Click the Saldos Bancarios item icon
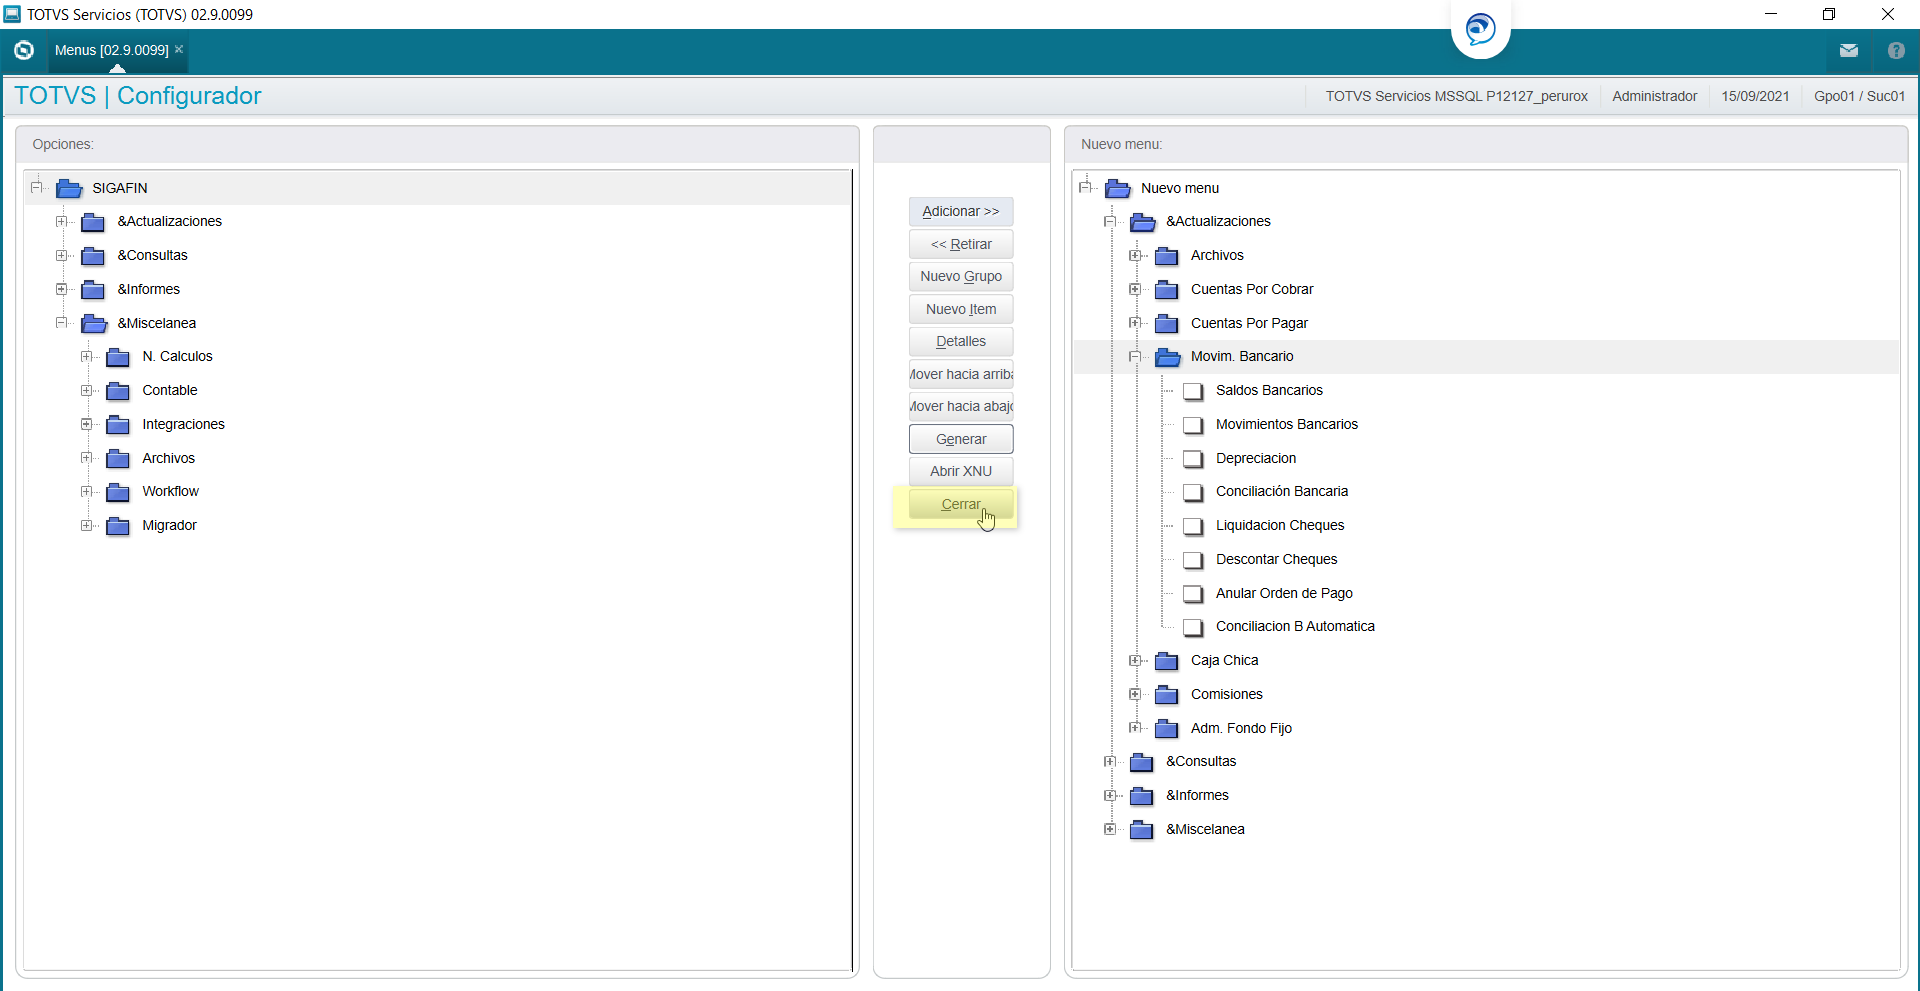The image size is (1920, 991). tap(1192, 391)
